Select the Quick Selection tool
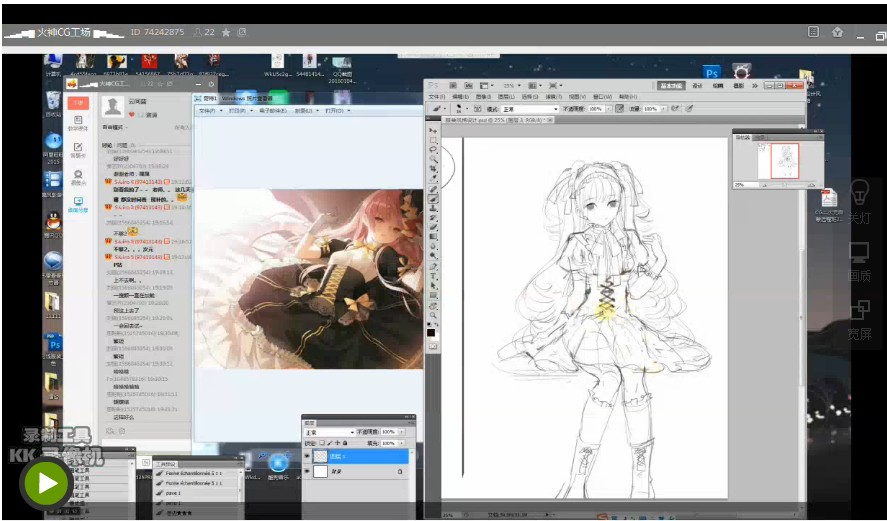887x521 pixels. (434, 159)
